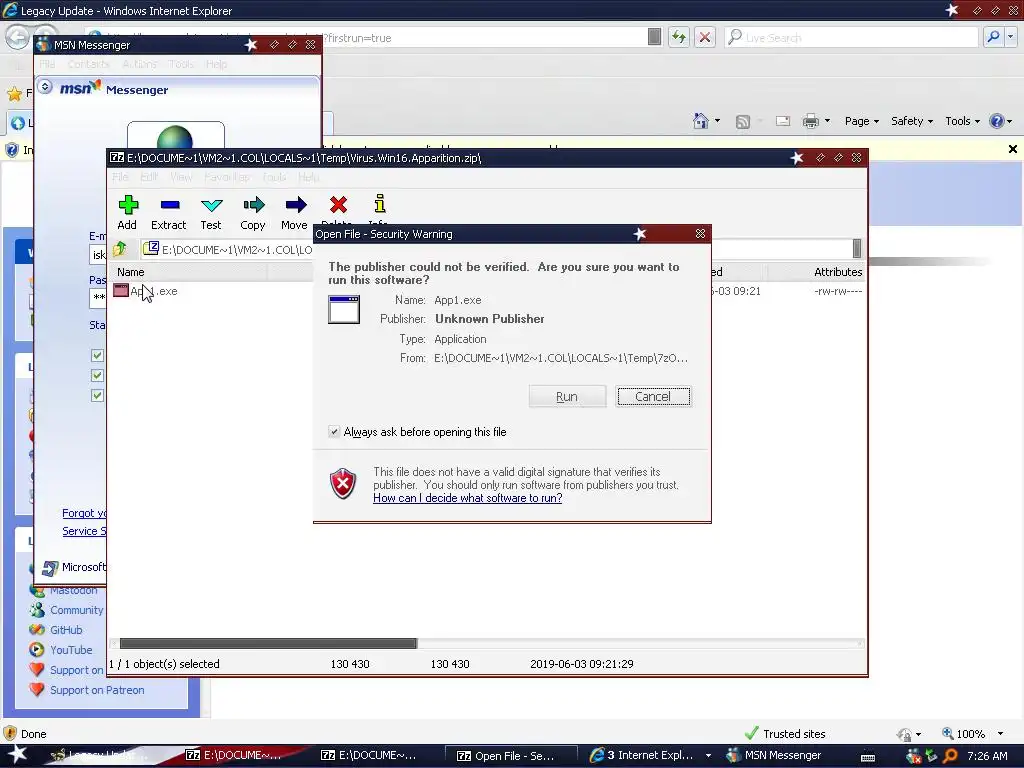Click the star Start button on taskbar
The width and height of the screenshot is (1024, 768).
click(18, 755)
